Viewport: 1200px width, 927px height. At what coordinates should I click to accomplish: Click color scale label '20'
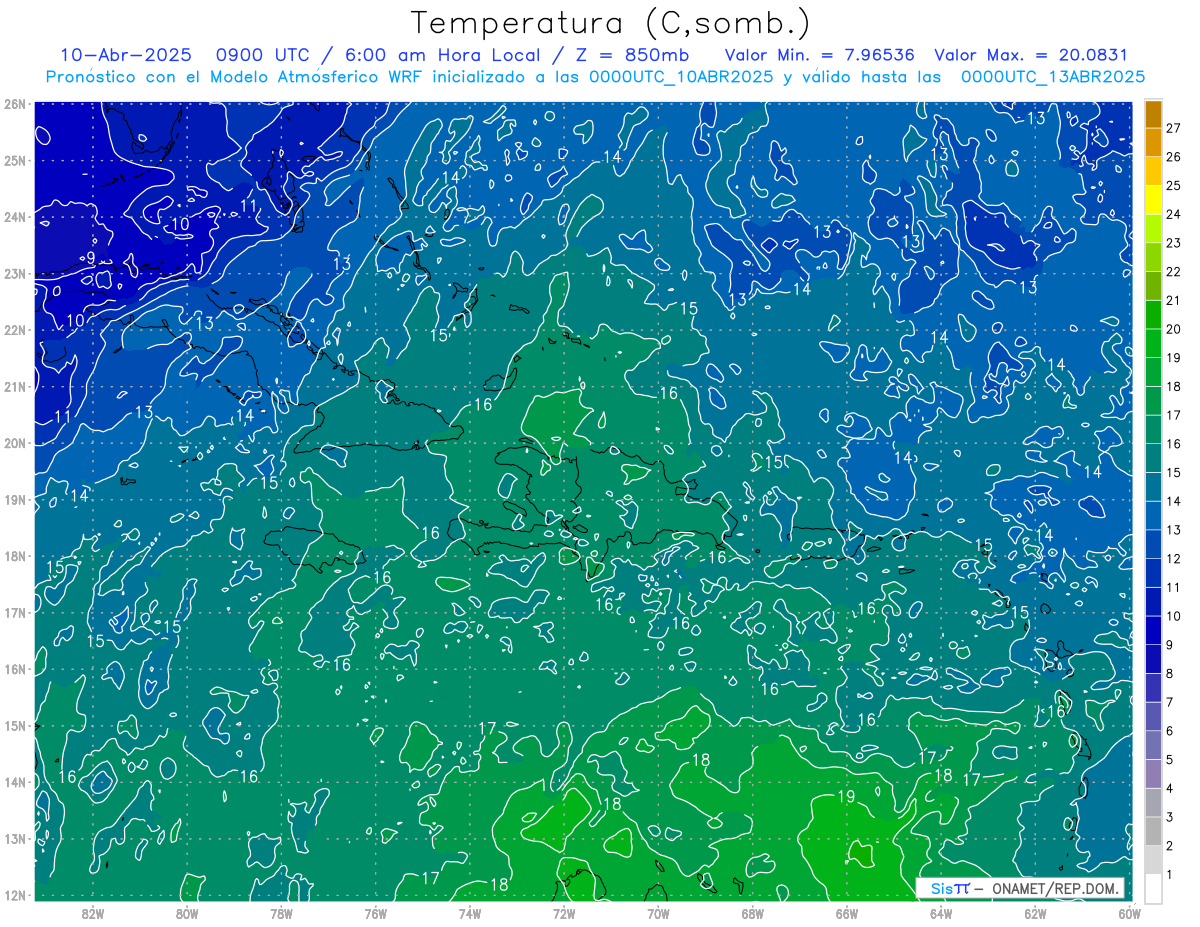click(1175, 329)
